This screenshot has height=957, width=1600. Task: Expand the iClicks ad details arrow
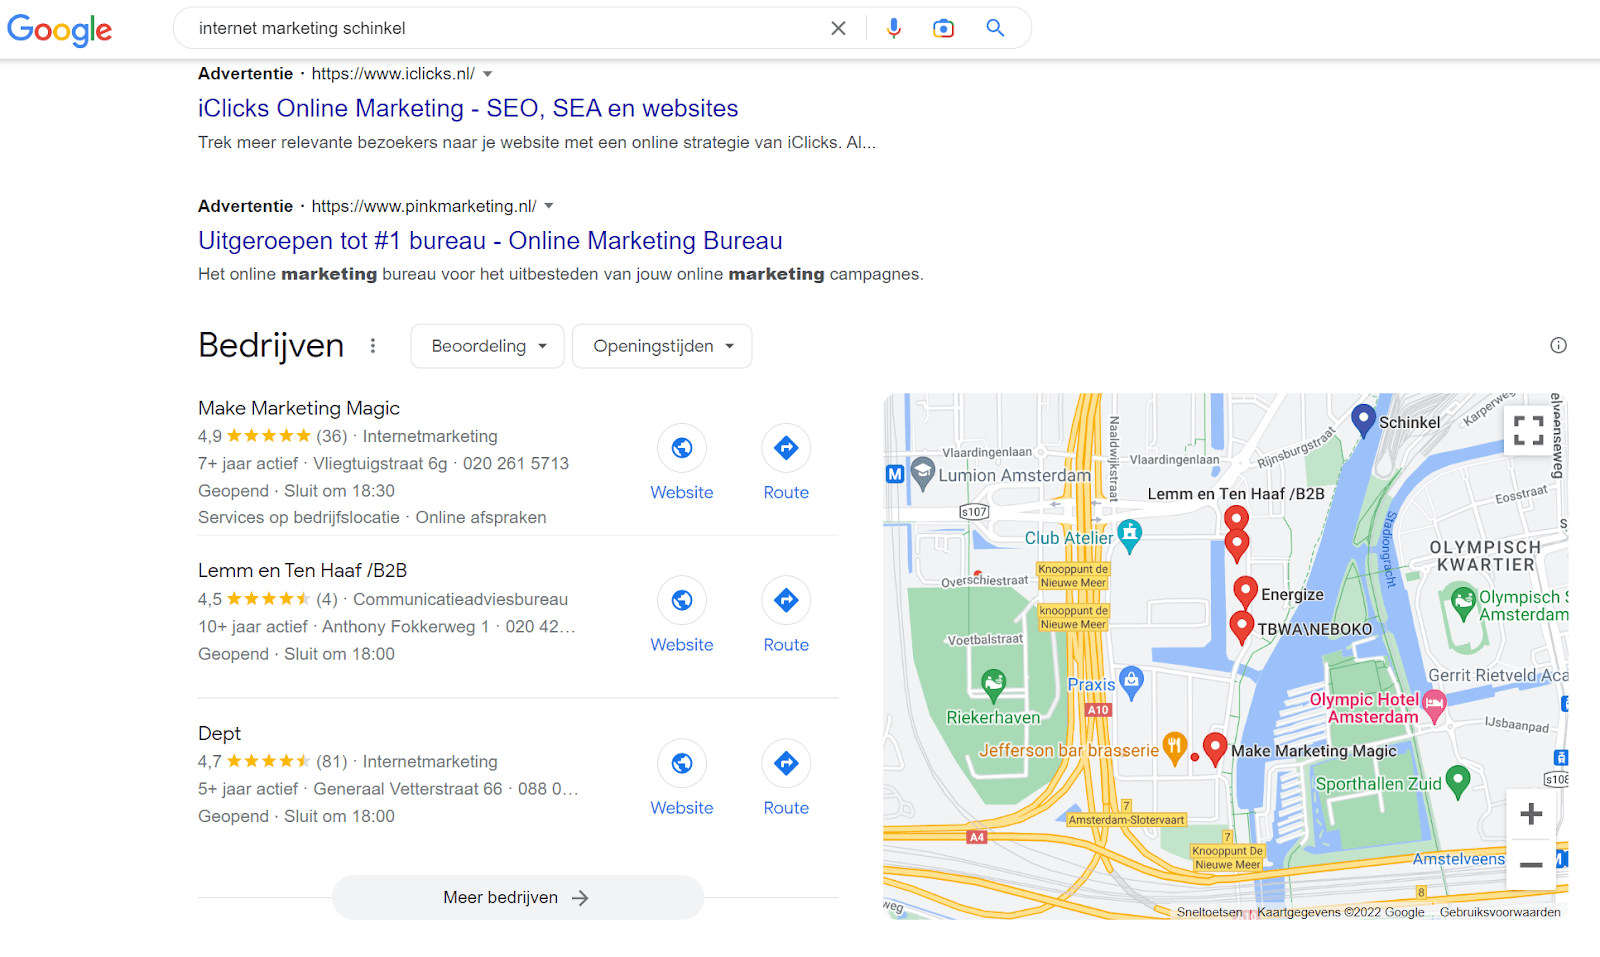click(487, 73)
